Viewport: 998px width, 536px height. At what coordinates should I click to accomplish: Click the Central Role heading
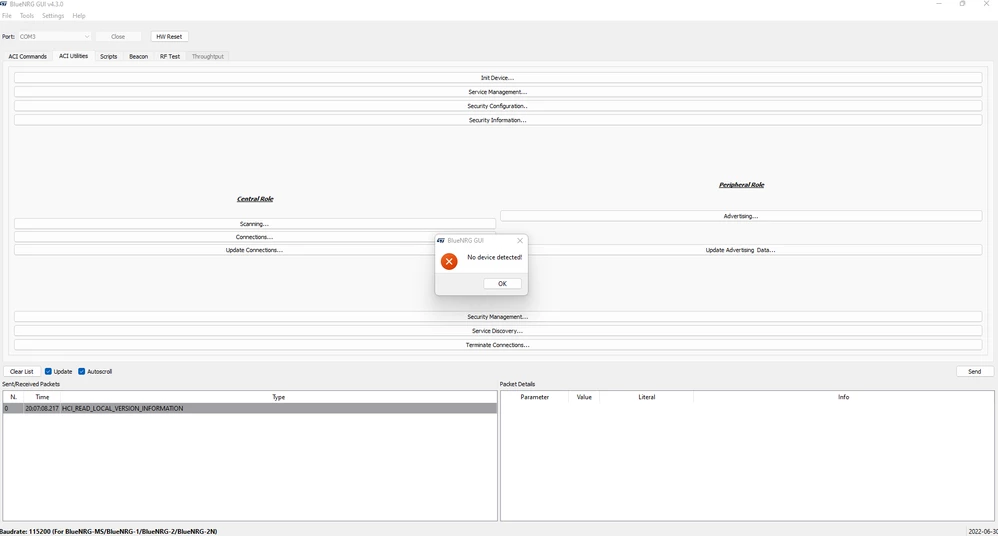point(255,199)
